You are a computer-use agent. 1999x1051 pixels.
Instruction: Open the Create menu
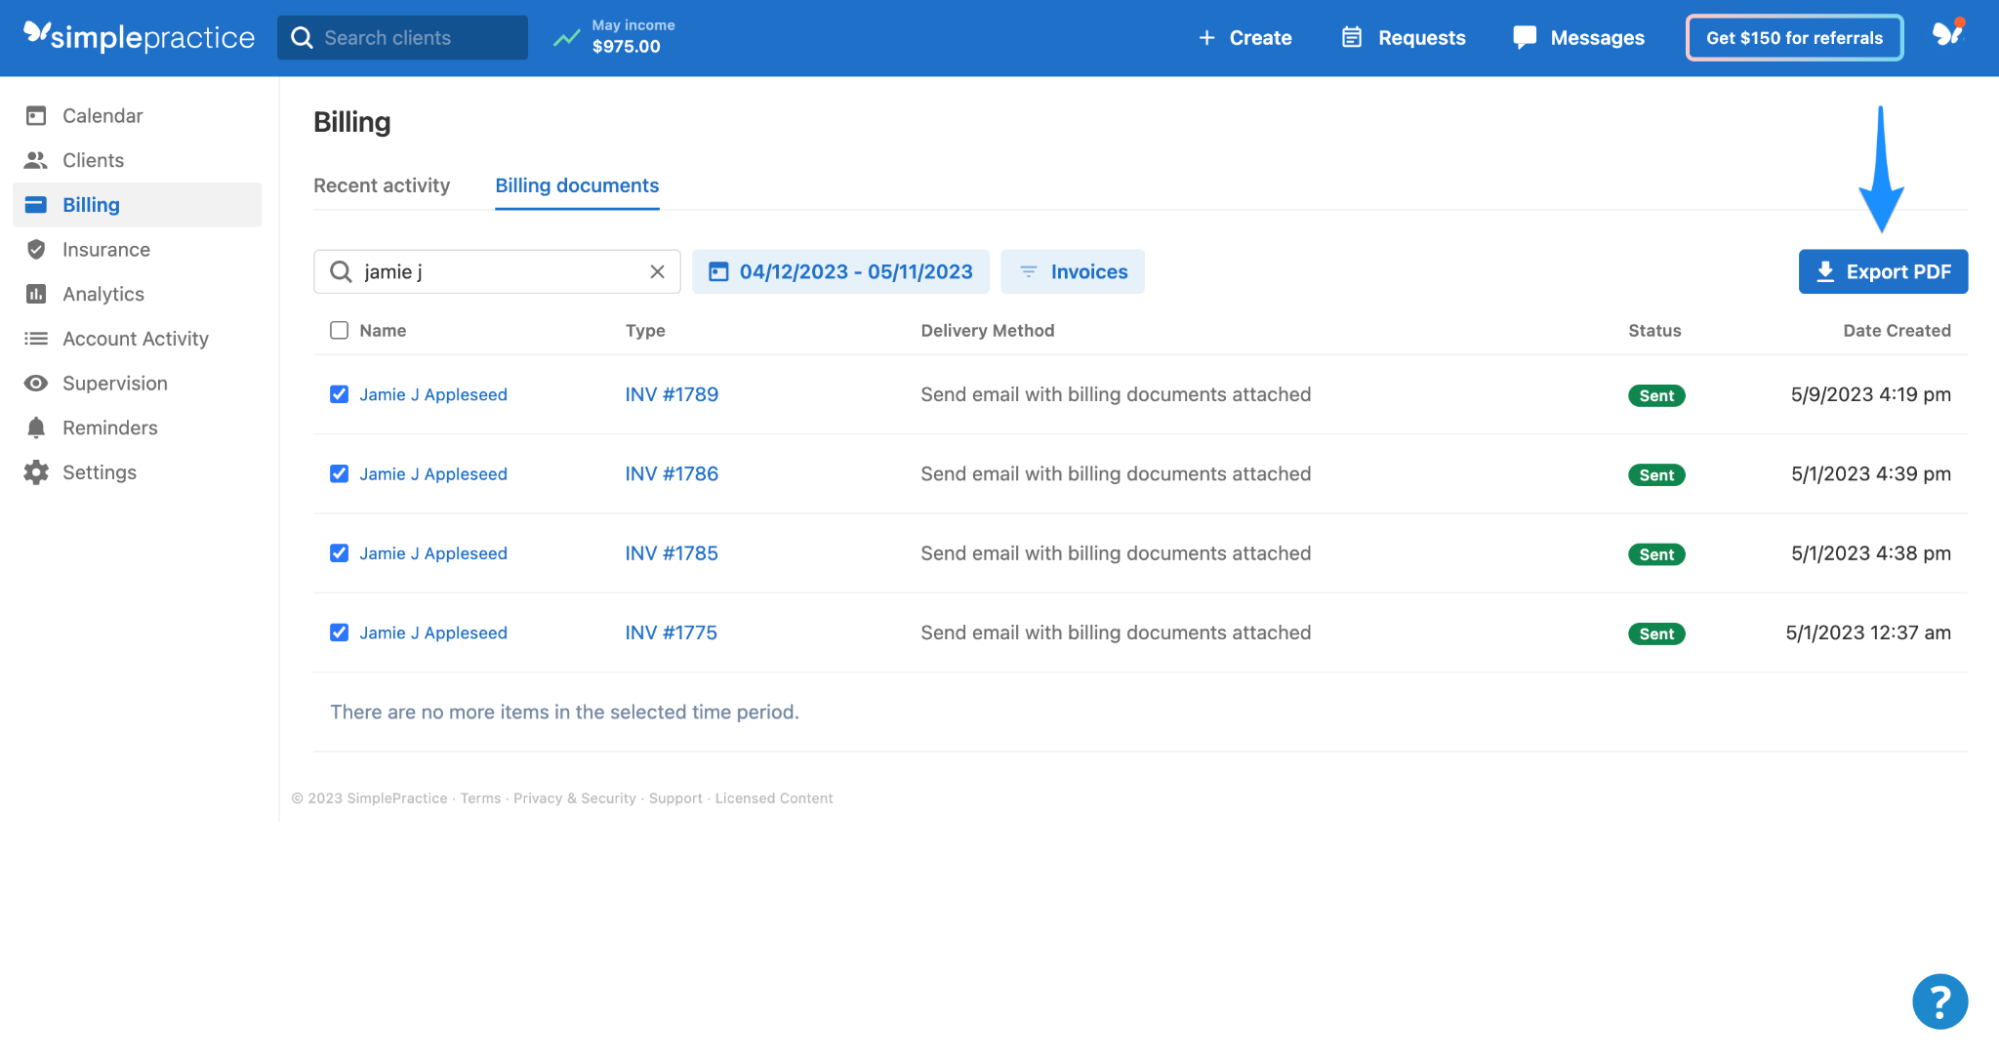tap(1245, 37)
